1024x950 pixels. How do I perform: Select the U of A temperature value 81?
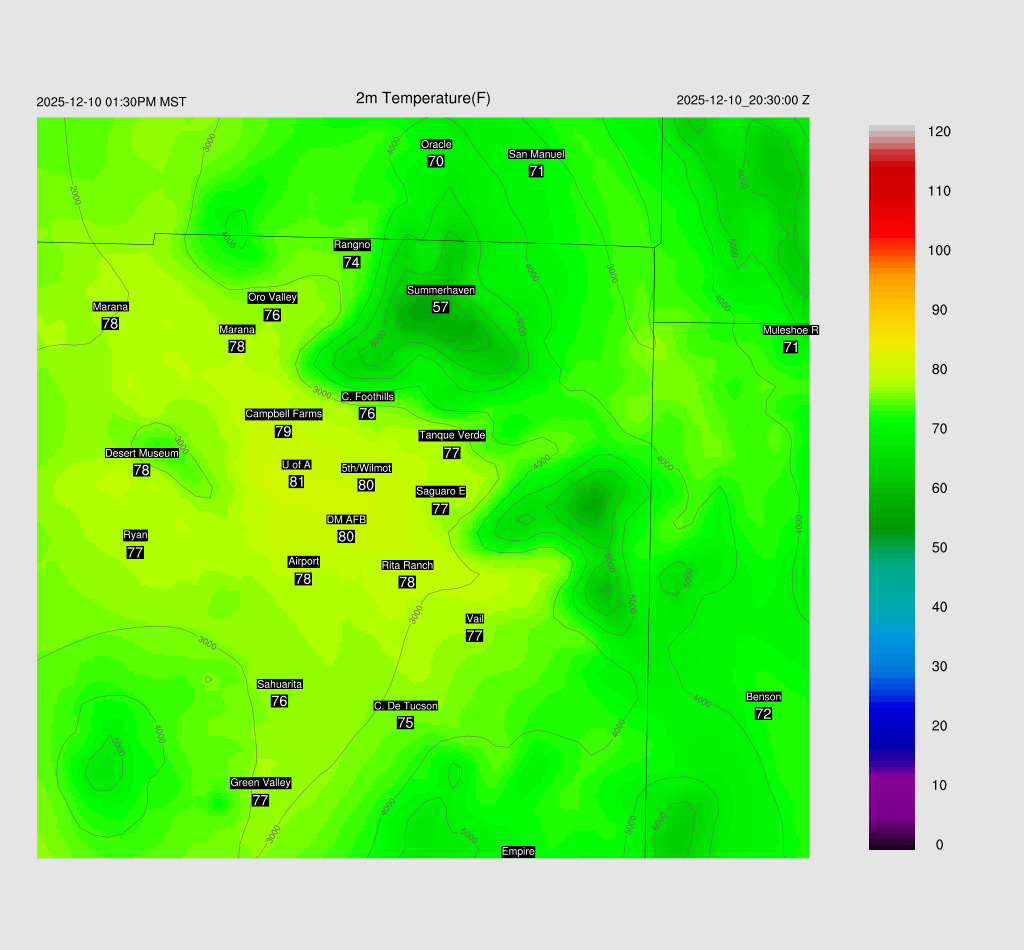(296, 482)
